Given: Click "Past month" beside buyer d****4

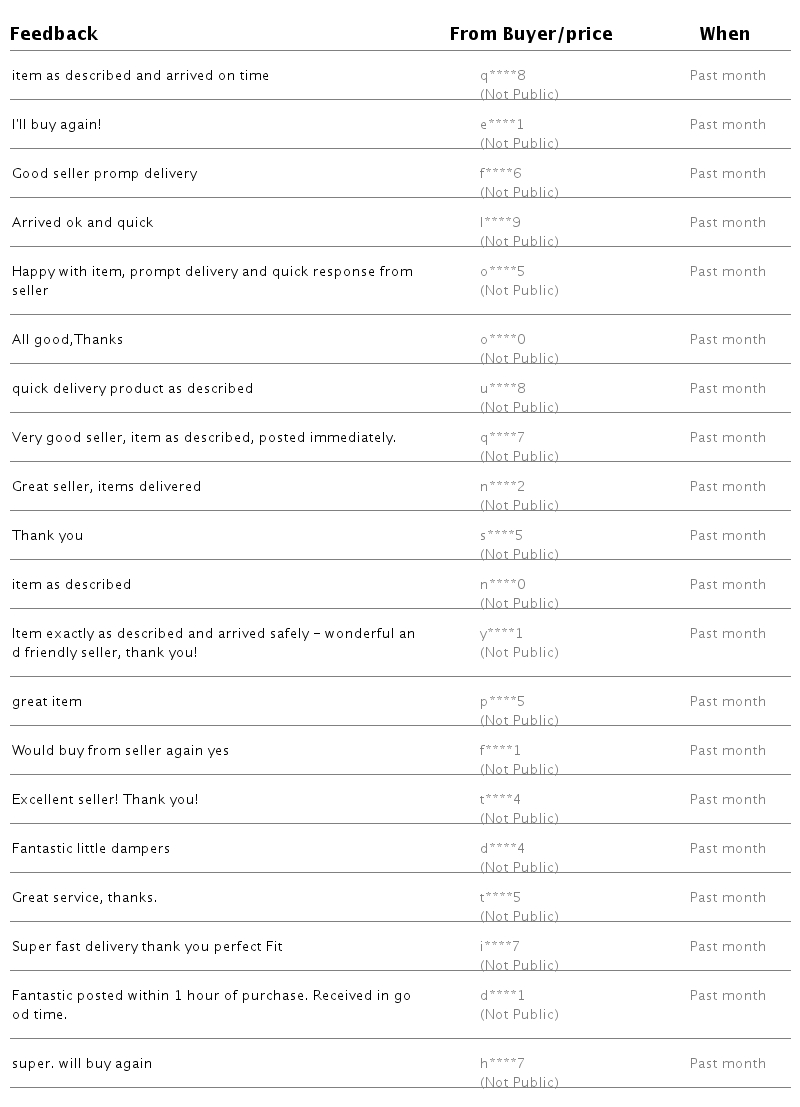Looking at the screenshot, I should coord(728,848).
